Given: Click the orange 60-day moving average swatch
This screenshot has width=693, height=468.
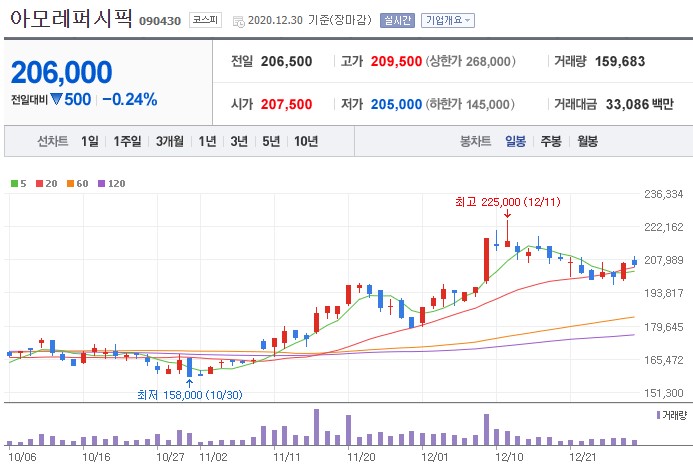Looking at the screenshot, I should [70, 183].
